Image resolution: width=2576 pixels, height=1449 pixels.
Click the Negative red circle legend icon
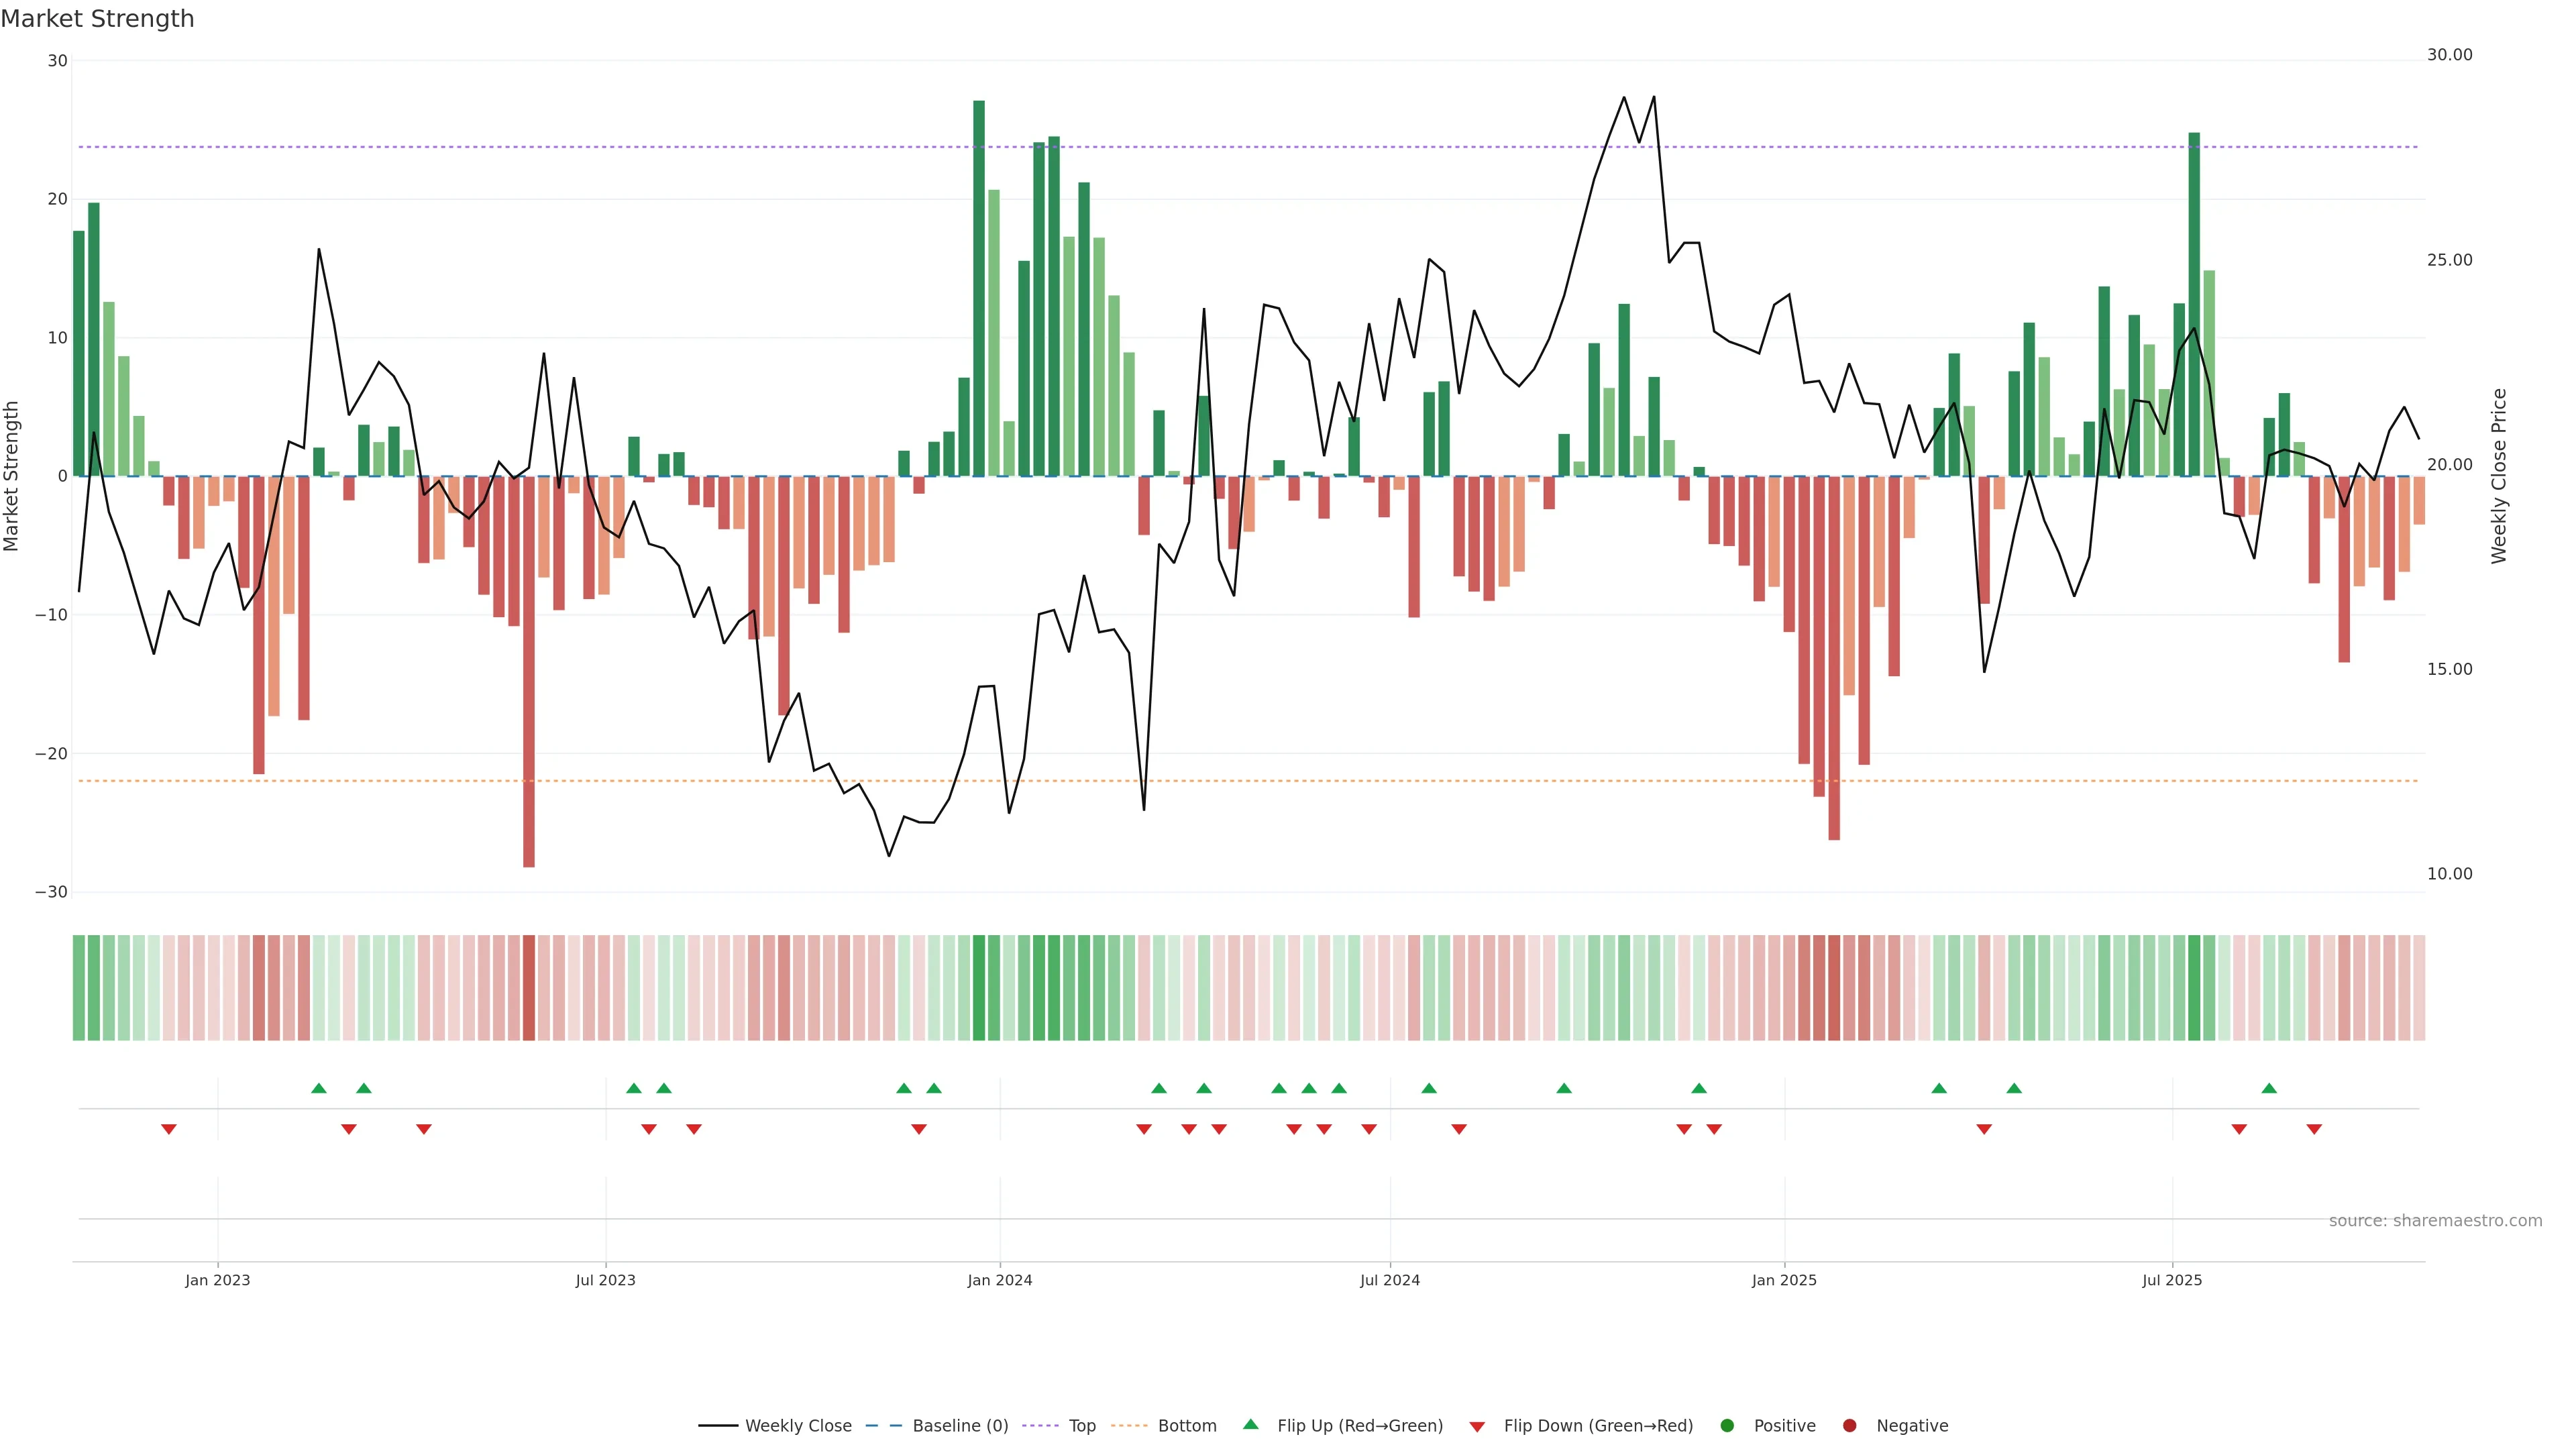(1849, 1426)
